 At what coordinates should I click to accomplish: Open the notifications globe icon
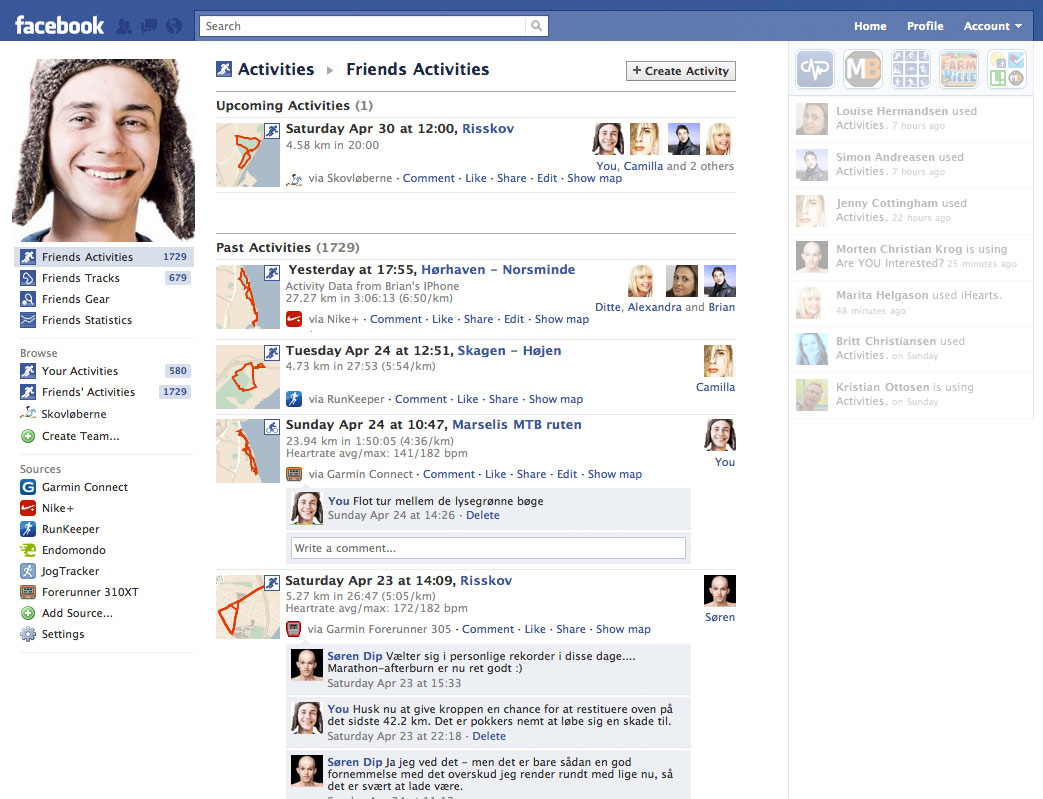(x=173, y=26)
